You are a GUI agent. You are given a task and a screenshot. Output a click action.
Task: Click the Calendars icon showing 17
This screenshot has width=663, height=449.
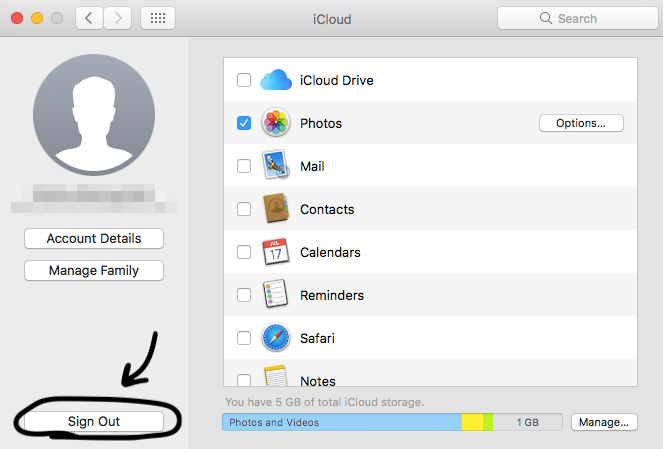coord(276,252)
